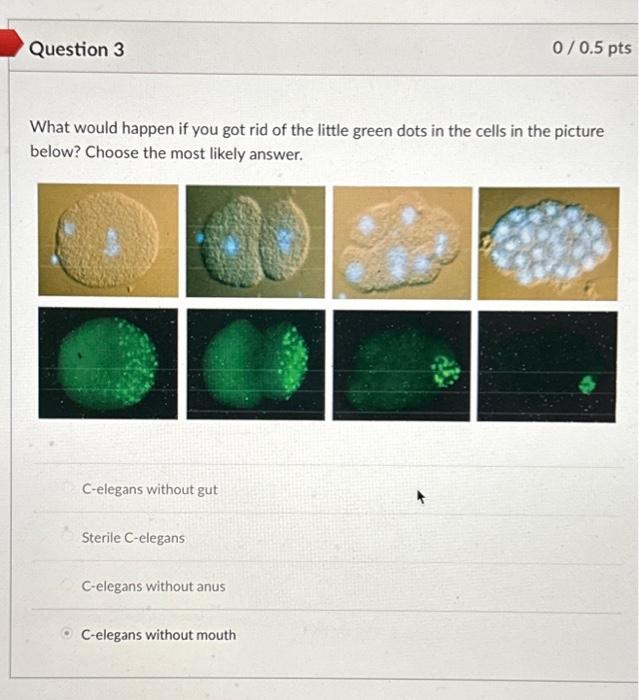Image resolution: width=639 pixels, height=700 pixels.
Task: Click the dark image with a small green spot
Action: coord(547,367)
